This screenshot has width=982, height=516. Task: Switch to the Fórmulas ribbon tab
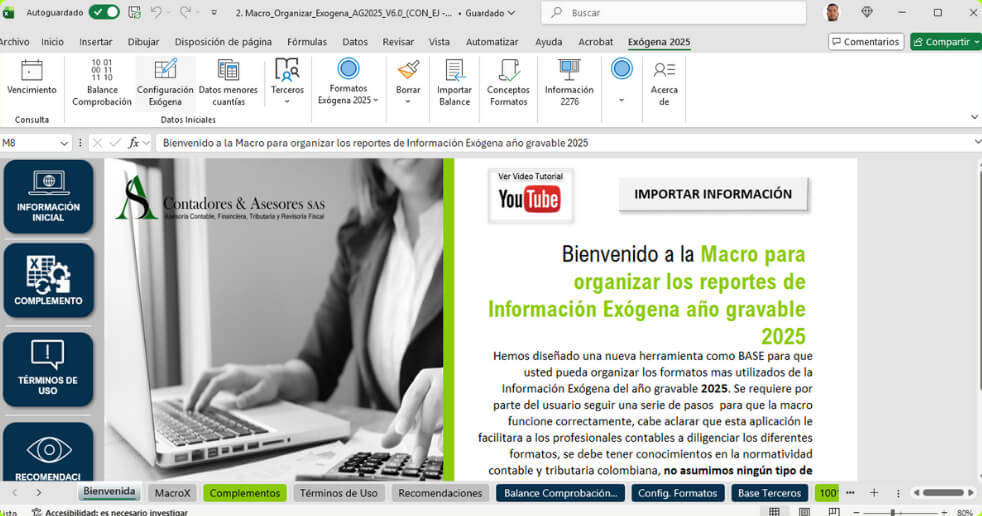tap(307, 41)
